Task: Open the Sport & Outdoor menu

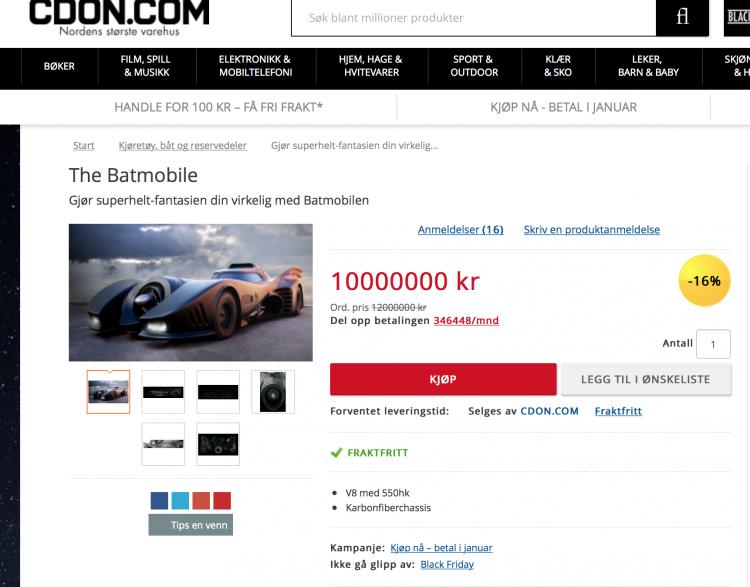Action: [474, 66]
